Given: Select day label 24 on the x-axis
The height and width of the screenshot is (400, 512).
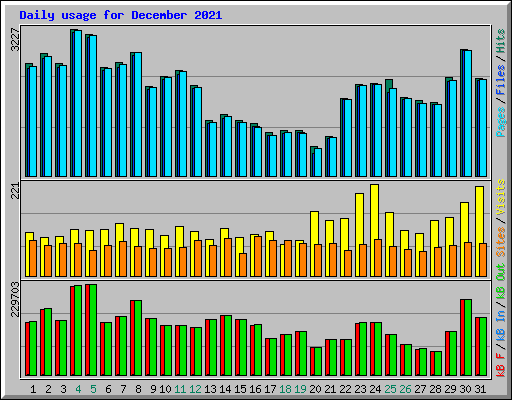Looking at the screenshot, I should tap(375, 389).
